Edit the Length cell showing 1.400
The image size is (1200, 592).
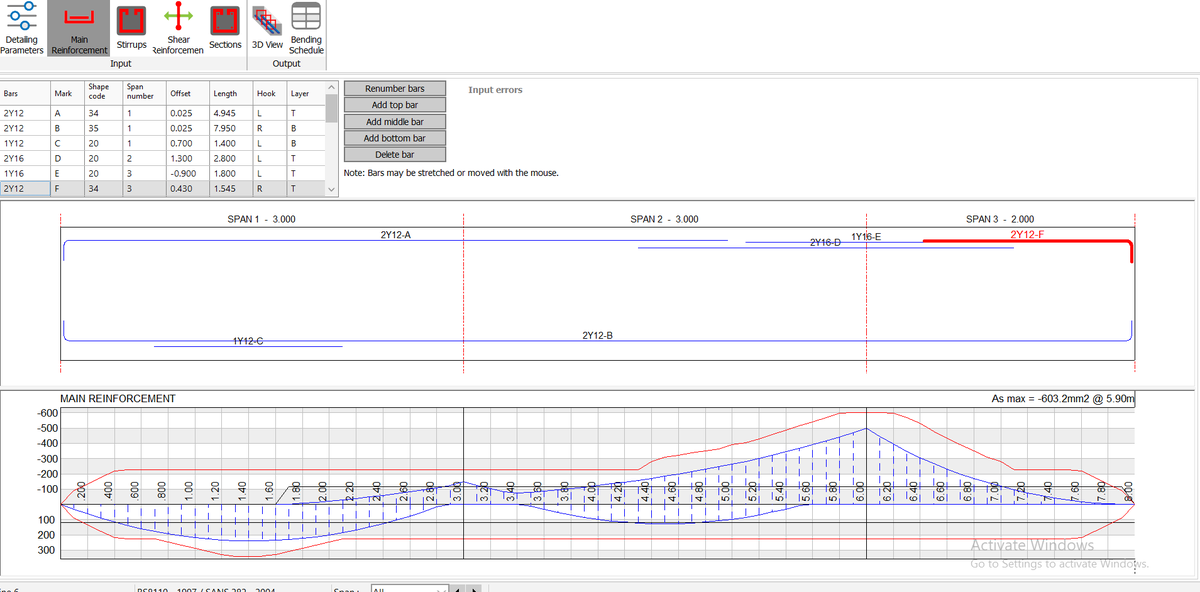pos(231,144)
